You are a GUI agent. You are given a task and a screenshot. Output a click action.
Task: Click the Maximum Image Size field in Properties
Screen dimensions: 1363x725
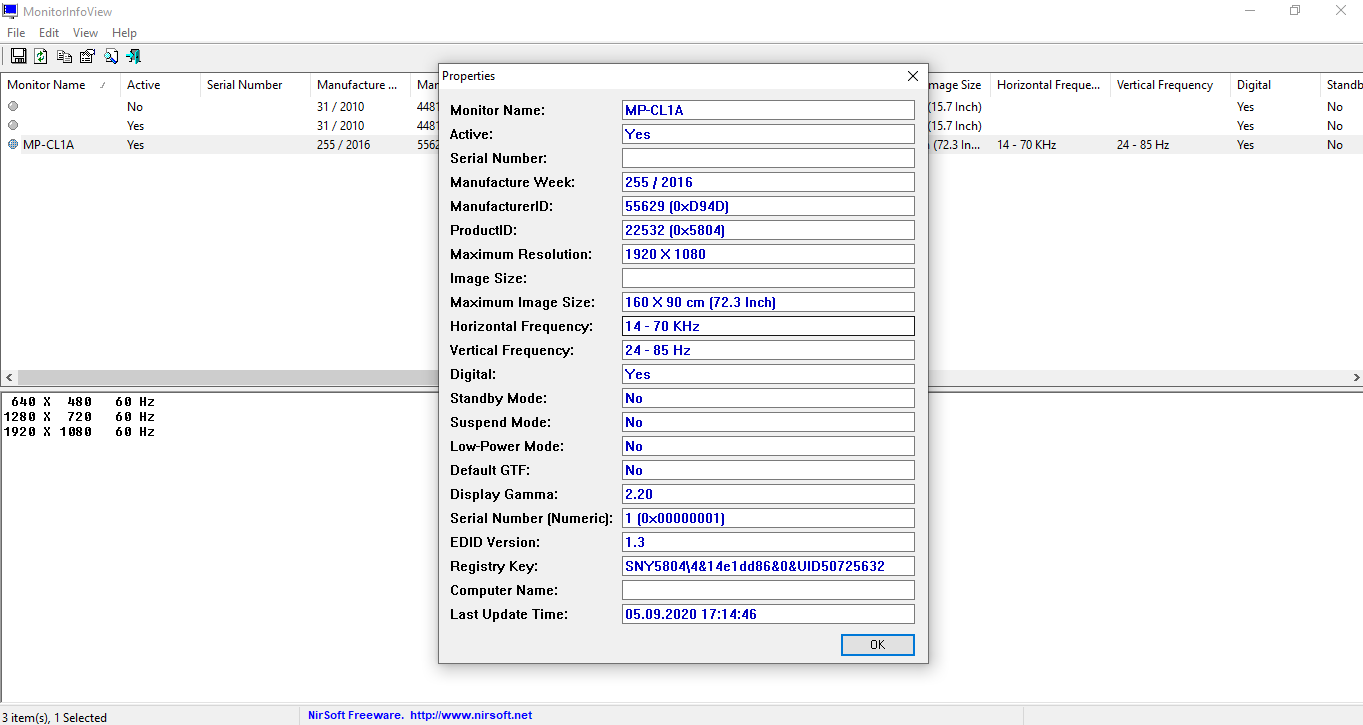(x=768, y=302)
